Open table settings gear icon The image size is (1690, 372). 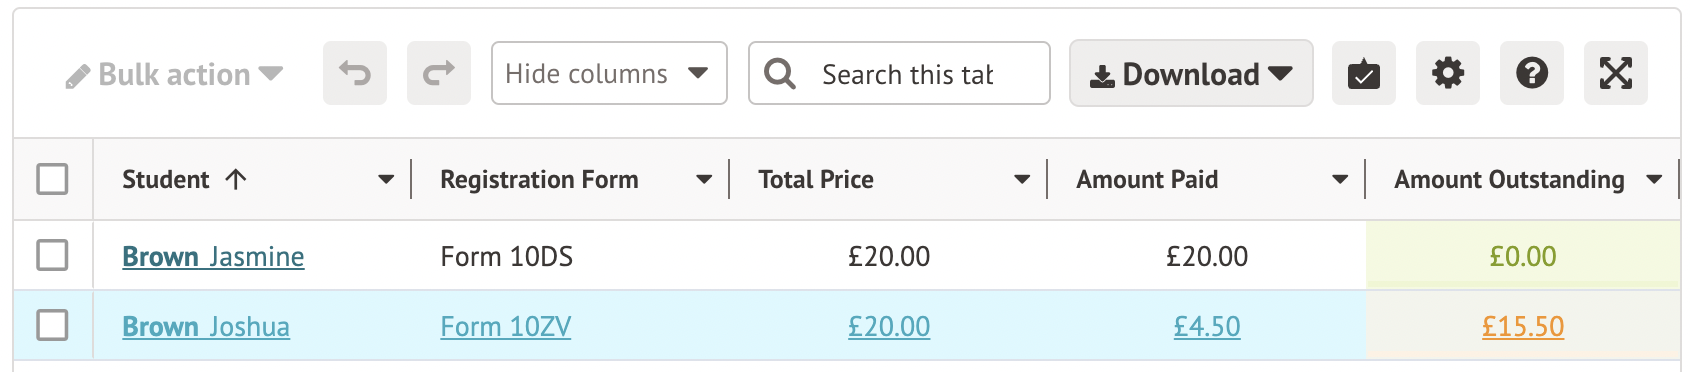1448,73
